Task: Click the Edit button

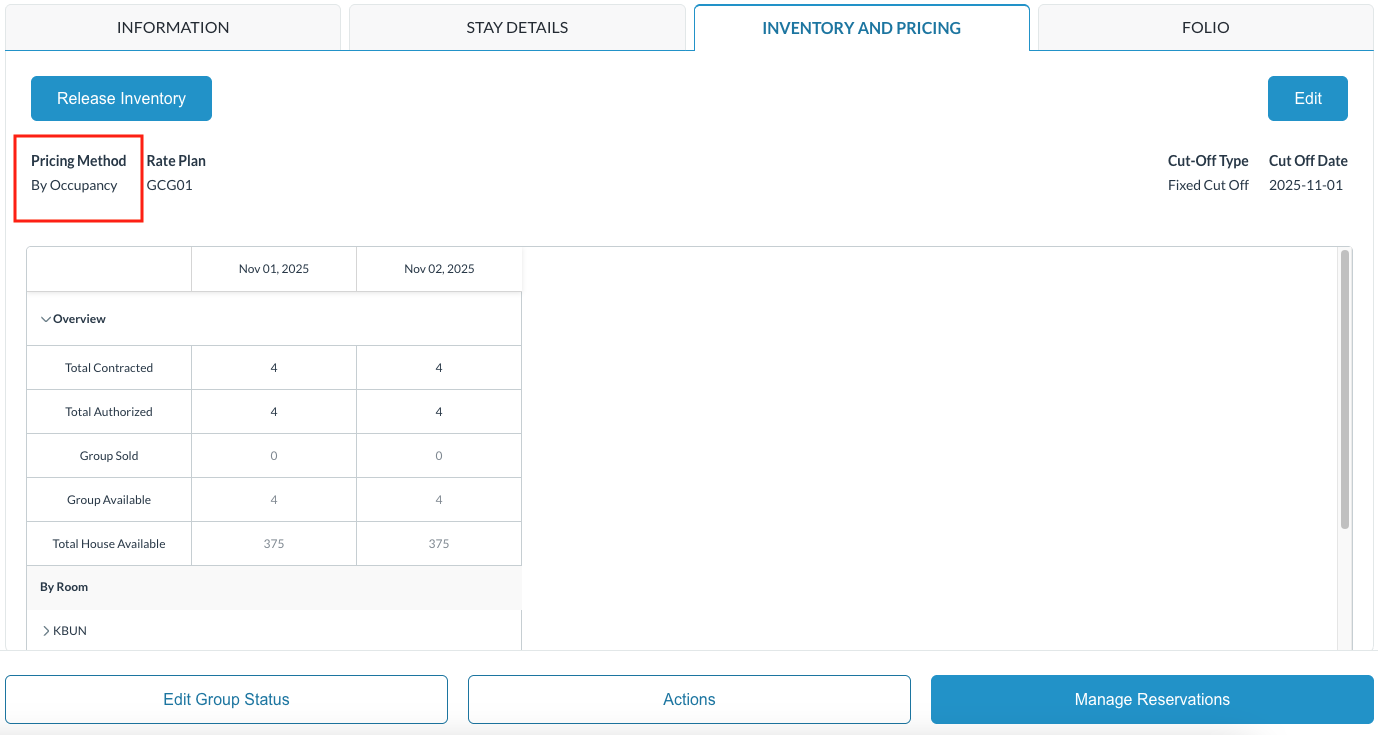Action: click(x=1307, y=98)
